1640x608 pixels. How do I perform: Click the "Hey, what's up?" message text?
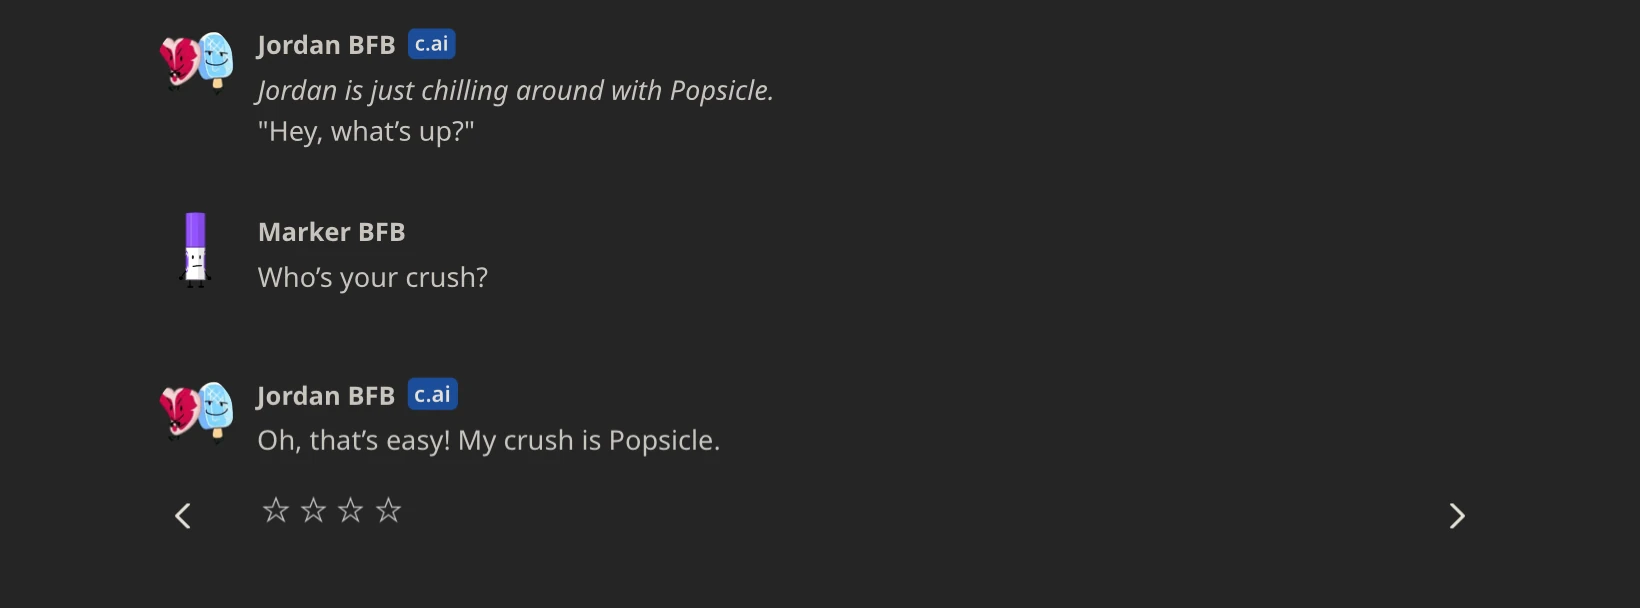366,131
